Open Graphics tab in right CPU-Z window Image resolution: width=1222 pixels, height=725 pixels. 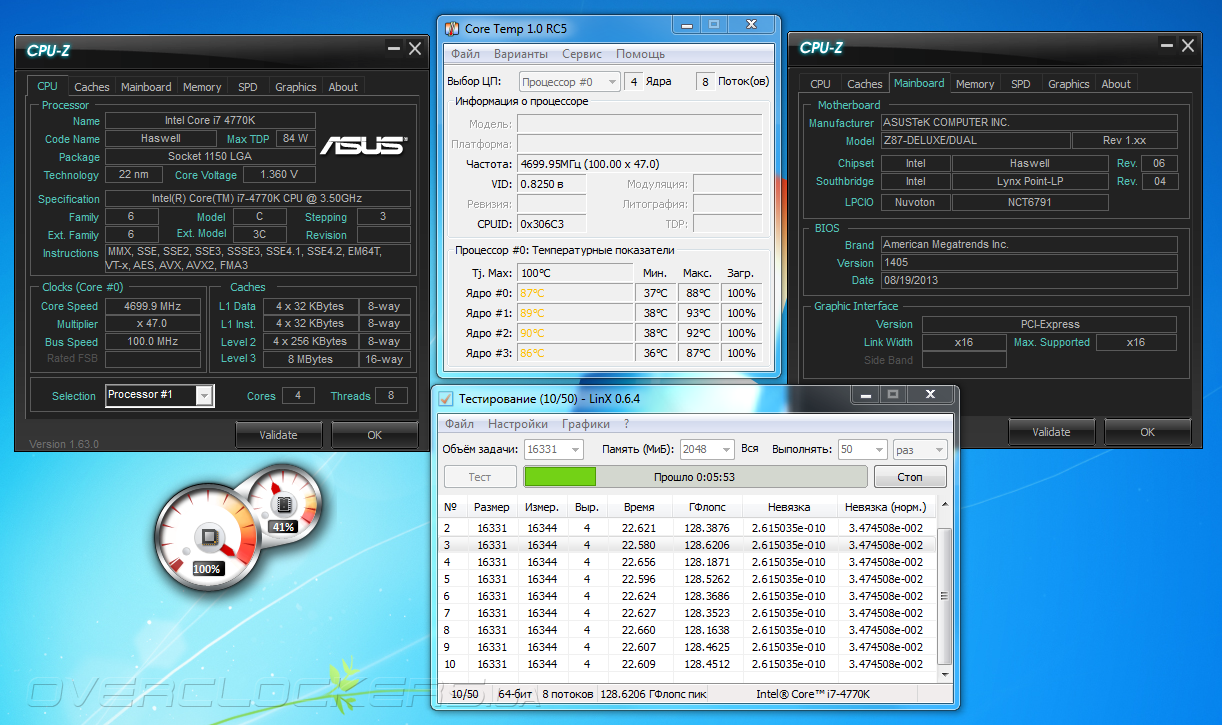pyautogui.click(x=1069, y=84)
